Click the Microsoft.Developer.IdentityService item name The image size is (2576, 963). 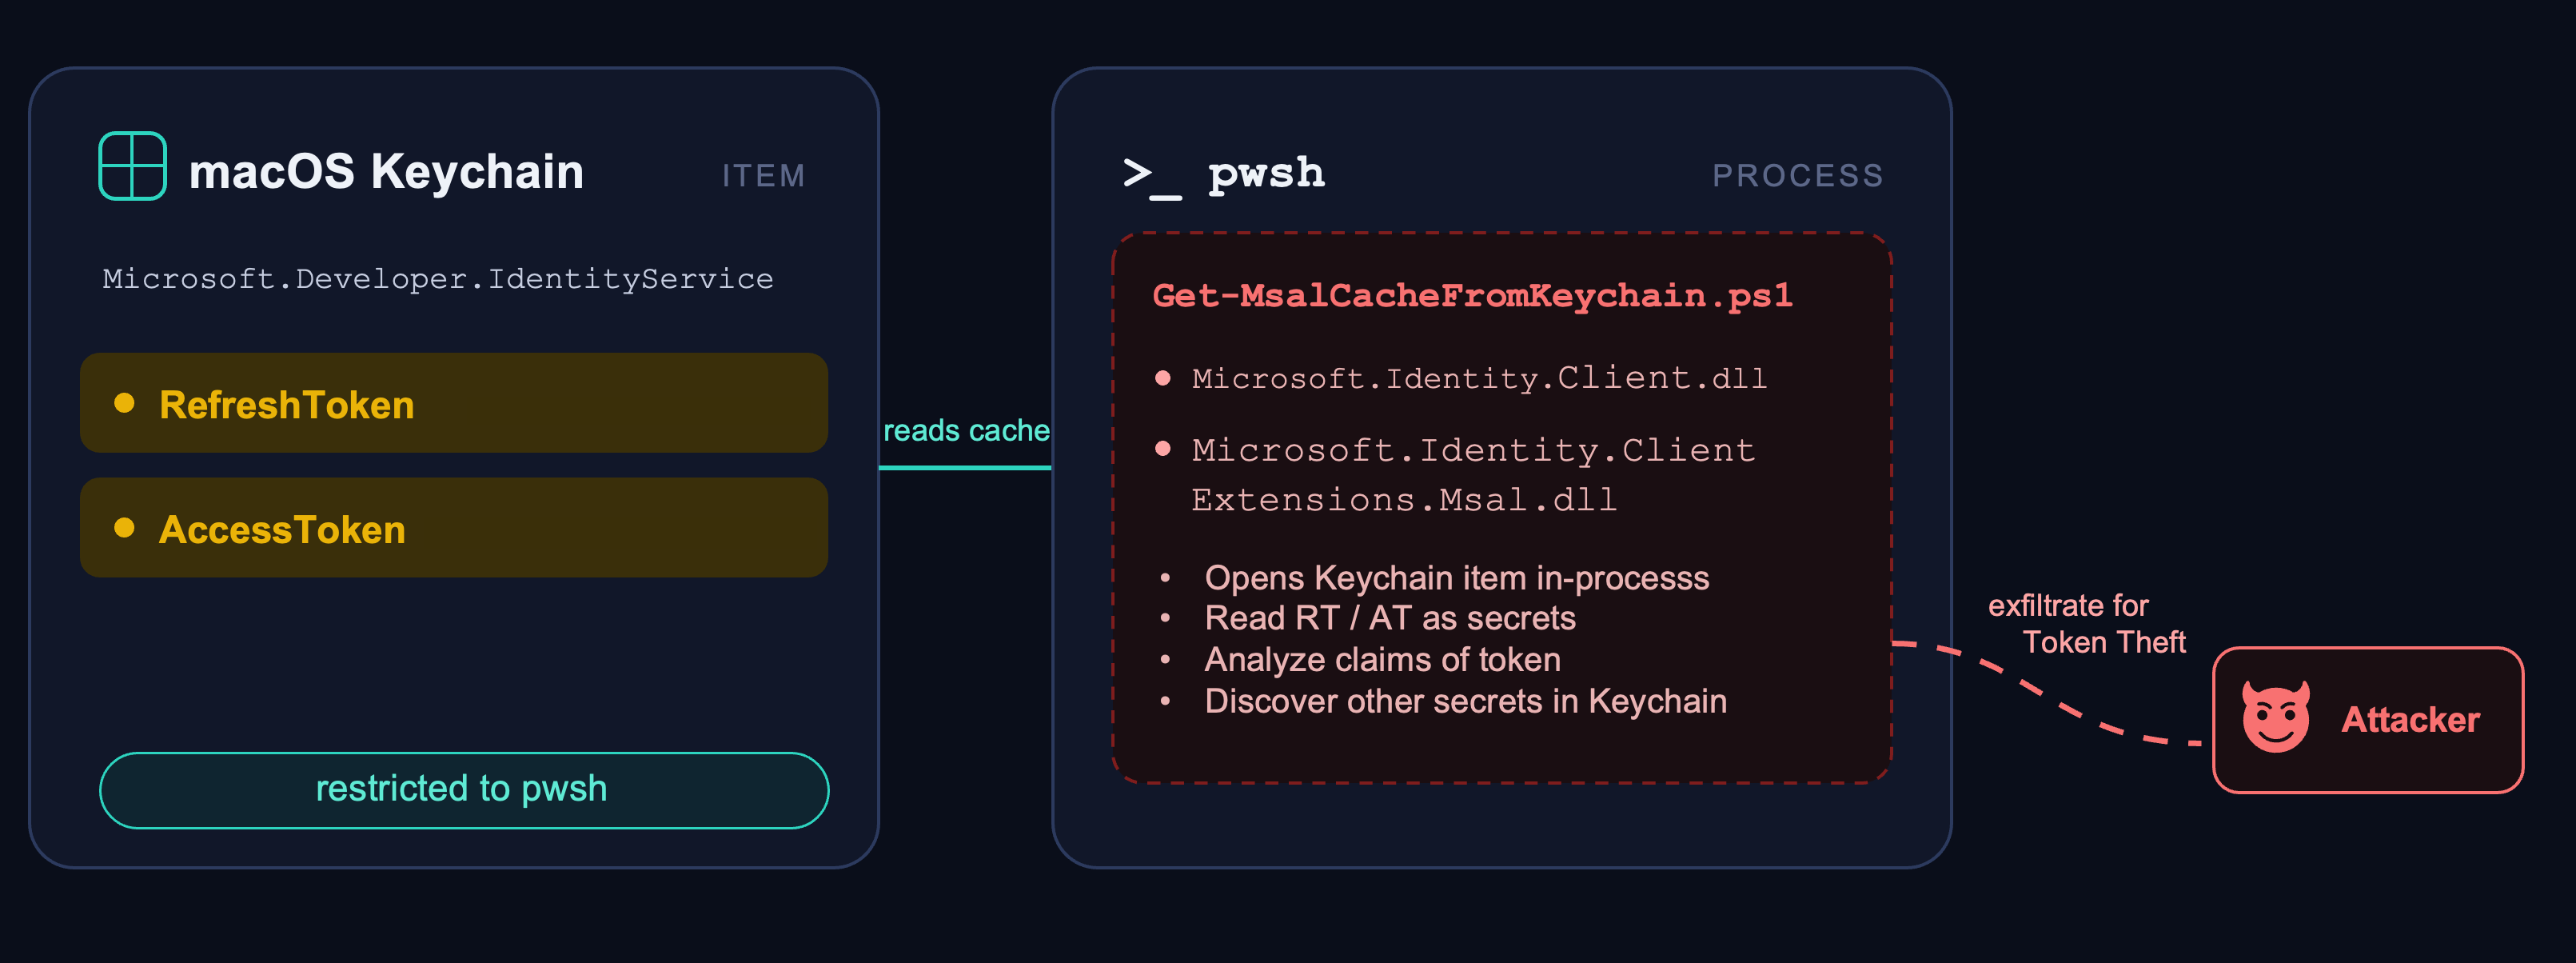point(438,279)
